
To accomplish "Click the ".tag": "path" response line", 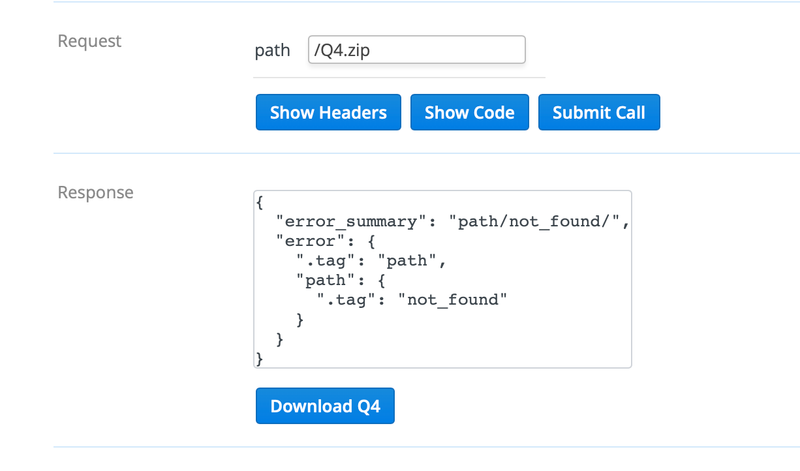I will (370, 261).
